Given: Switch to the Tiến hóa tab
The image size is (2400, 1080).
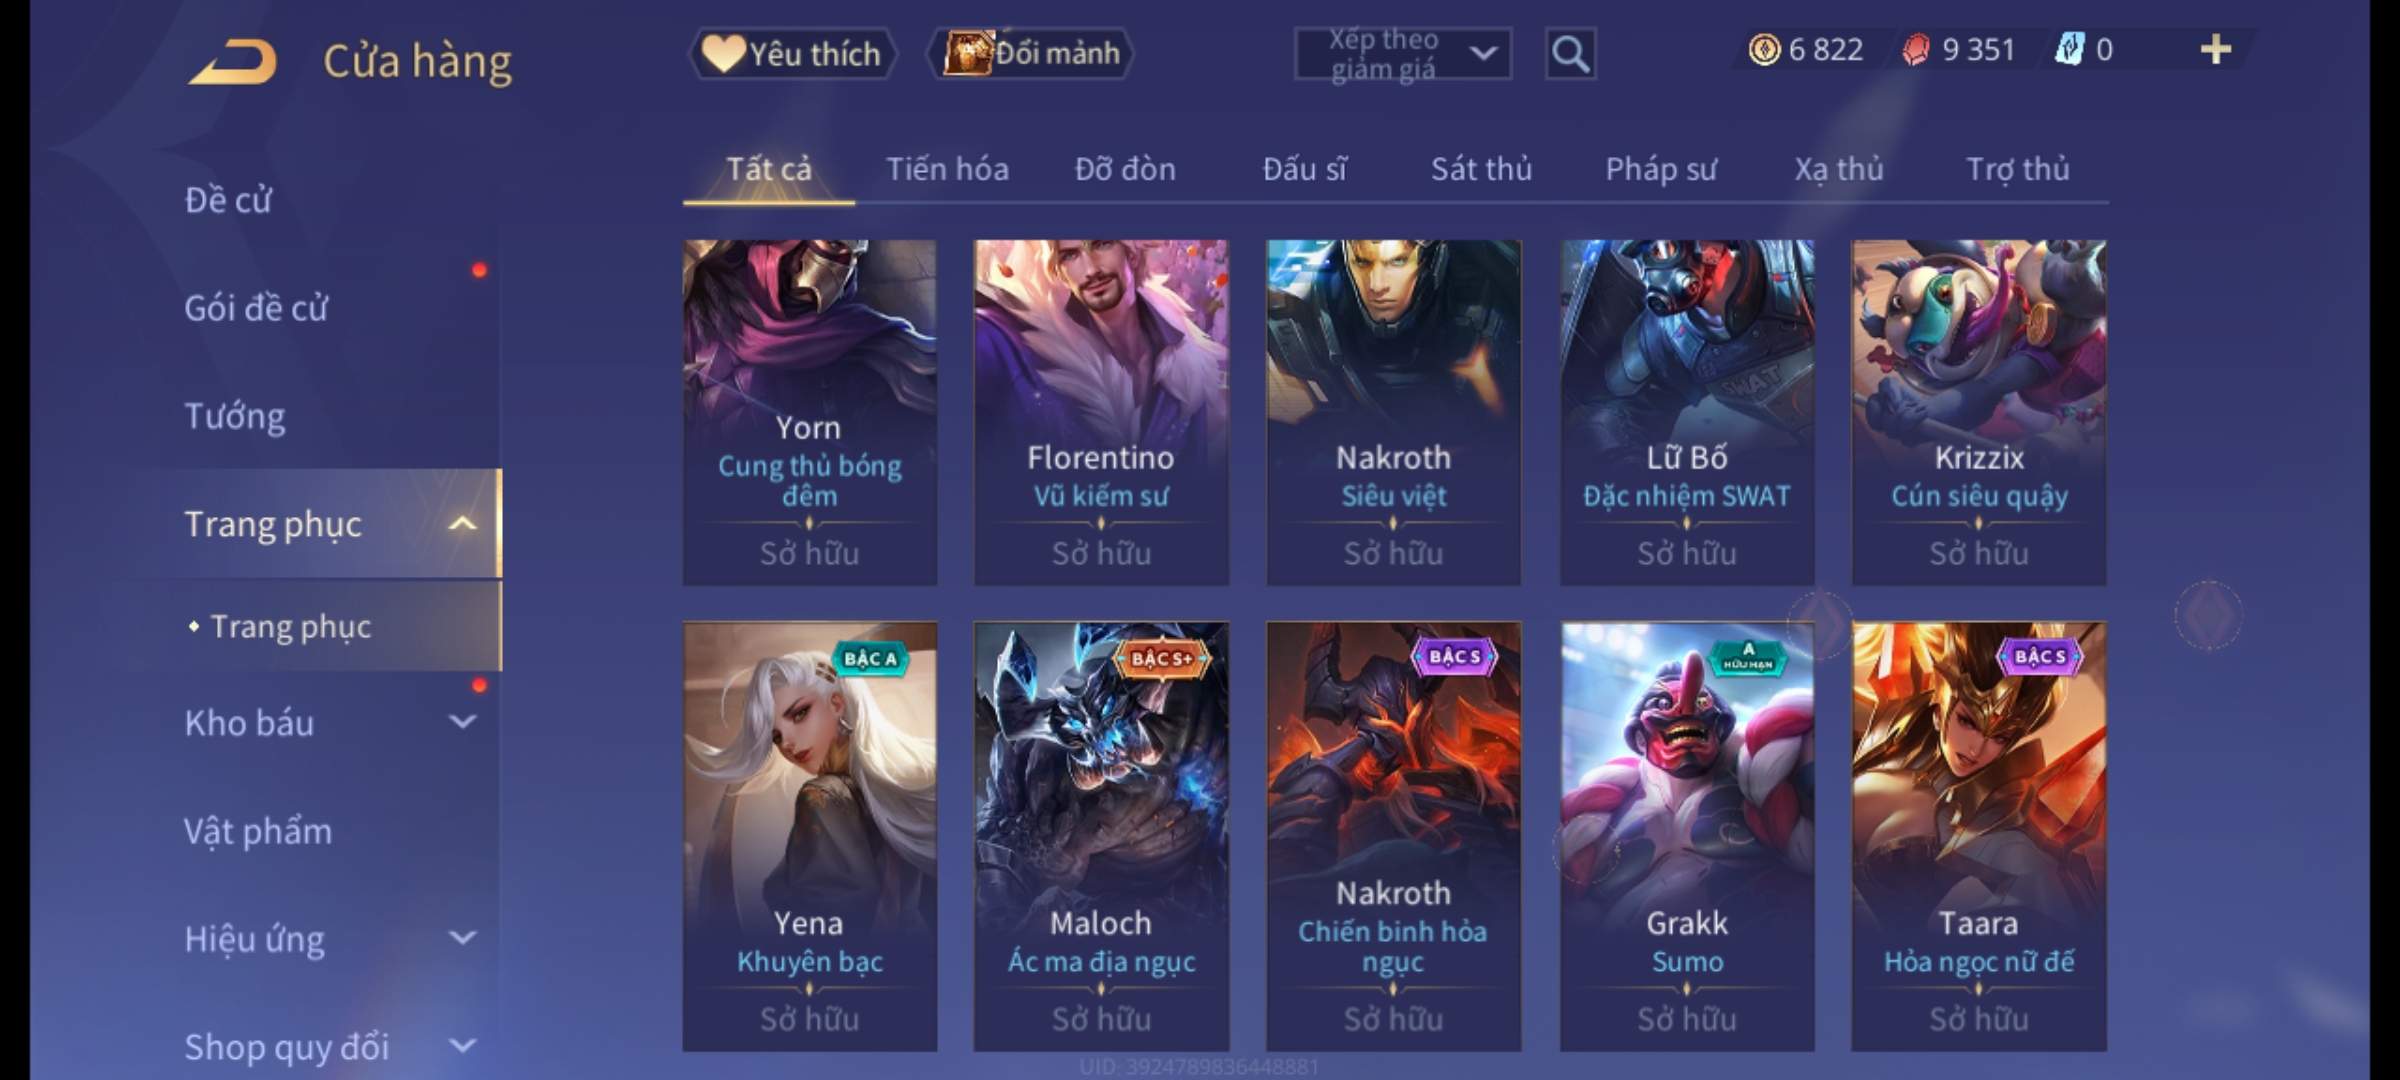Looking at the screenshot, I should (x=947, y=169).
